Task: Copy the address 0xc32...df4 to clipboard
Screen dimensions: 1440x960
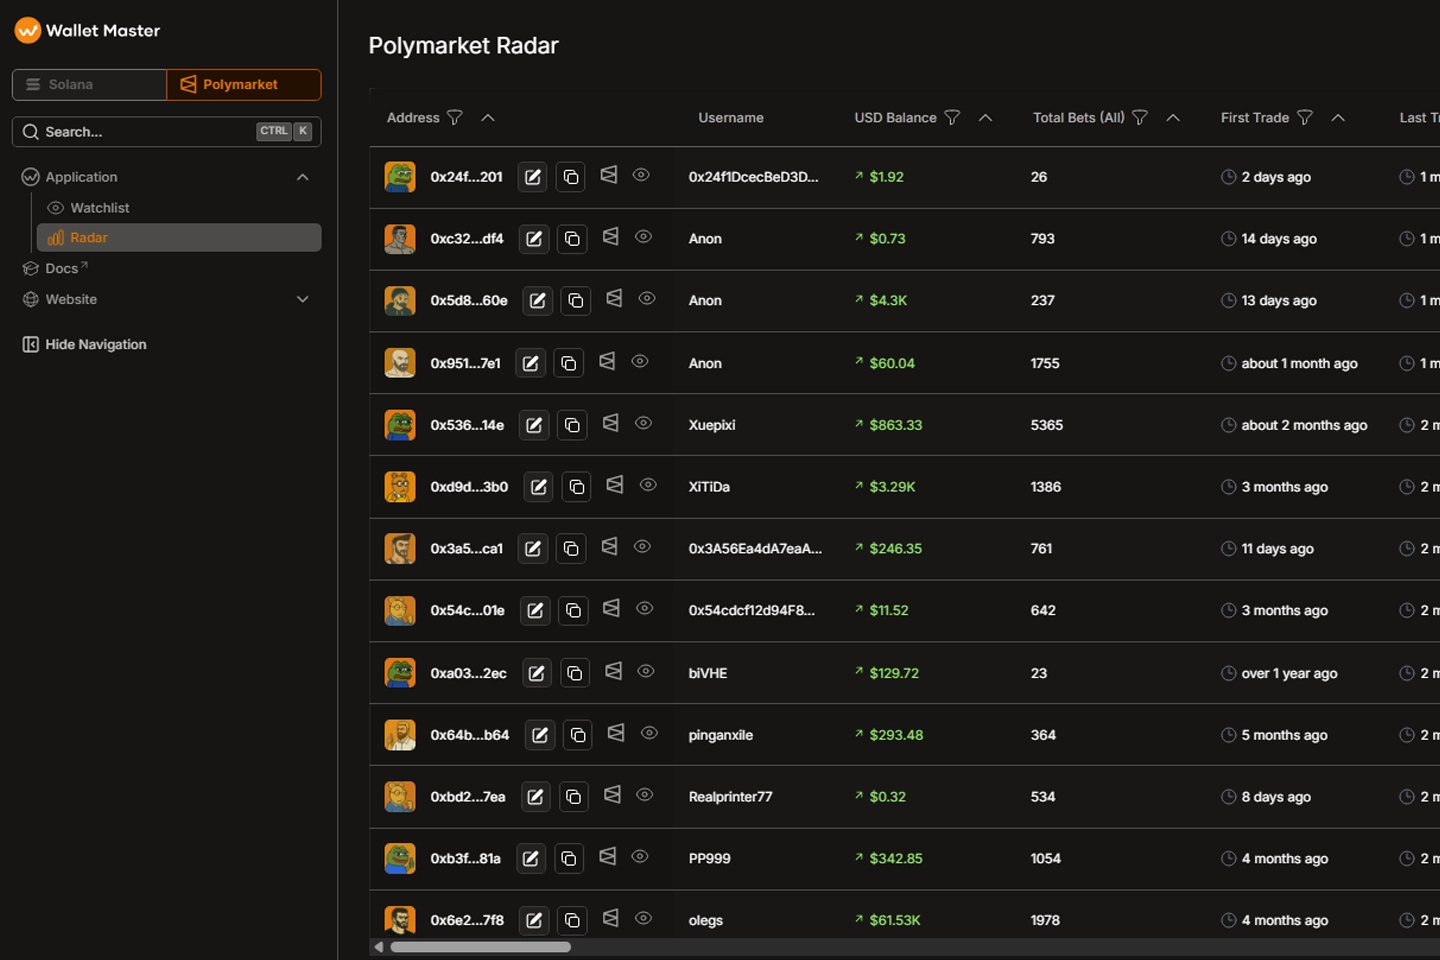Action: coord(571,238)
